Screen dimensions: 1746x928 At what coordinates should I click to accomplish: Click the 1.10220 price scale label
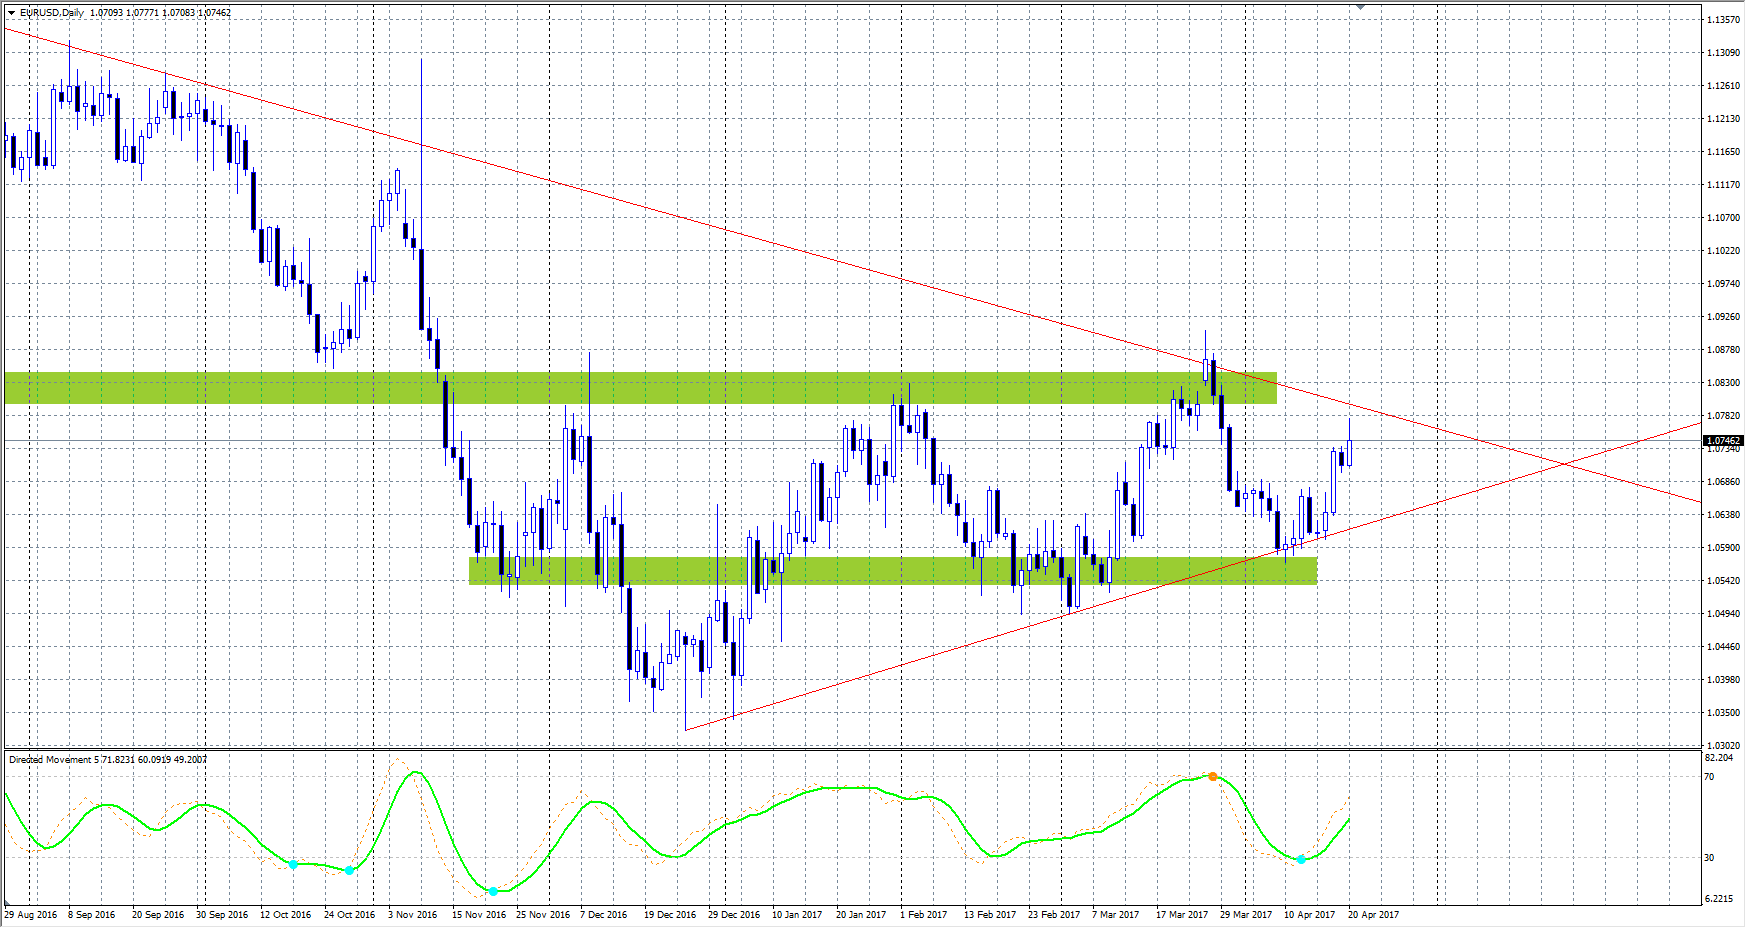tap(1723, 251)
